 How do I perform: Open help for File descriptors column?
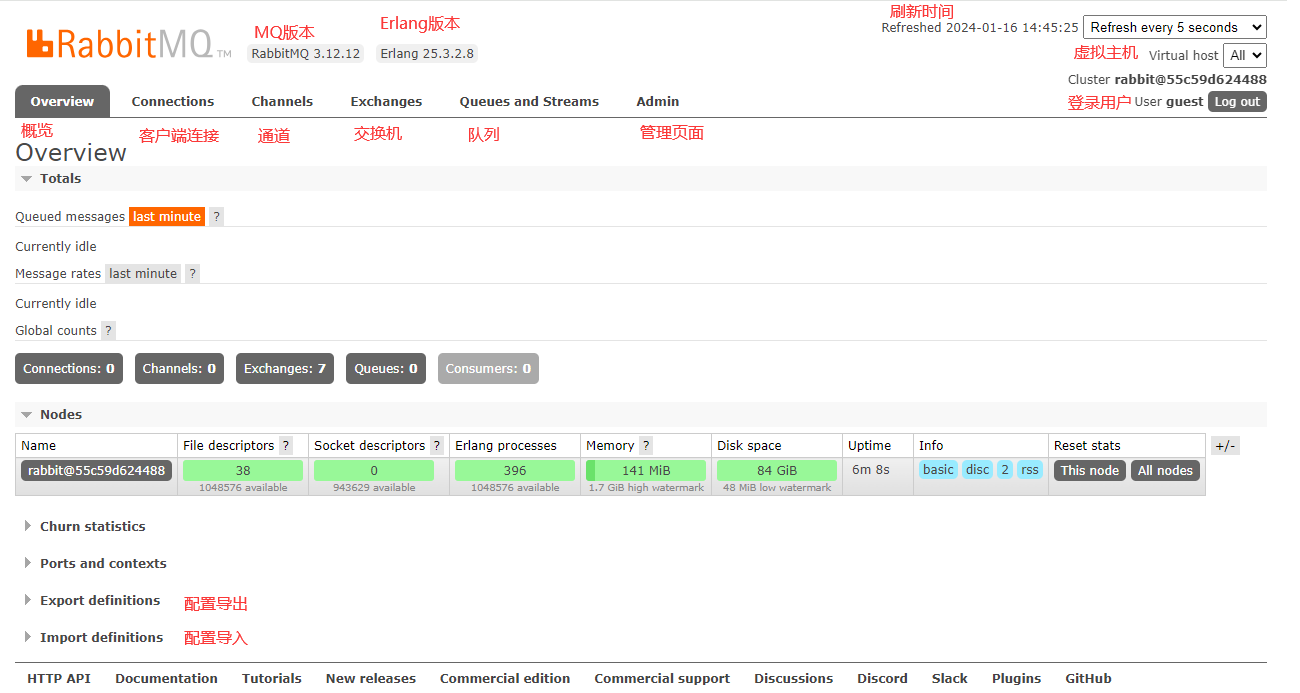(286, 446)
